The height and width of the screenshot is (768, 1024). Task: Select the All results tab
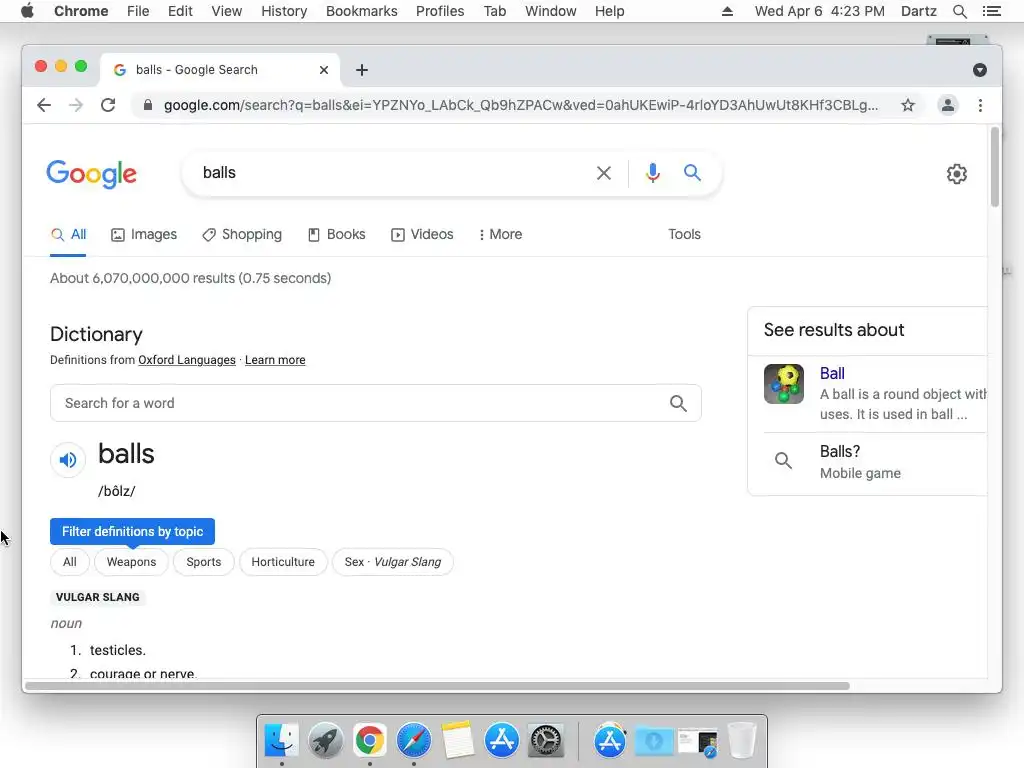click(x=69, y=234)
